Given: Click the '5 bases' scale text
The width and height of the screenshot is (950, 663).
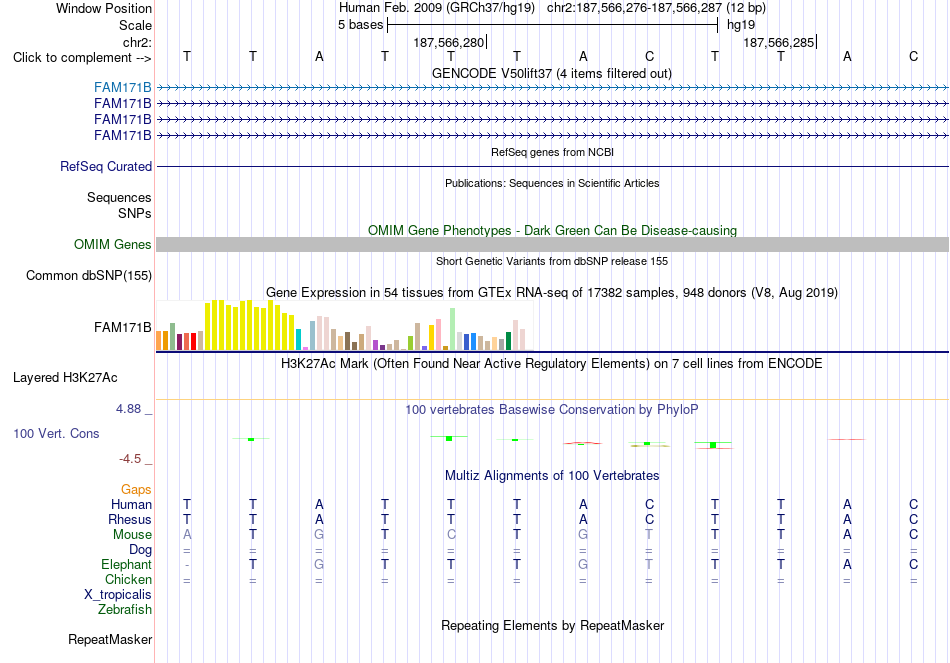Looking at the screenshot, I should (360, 25).
